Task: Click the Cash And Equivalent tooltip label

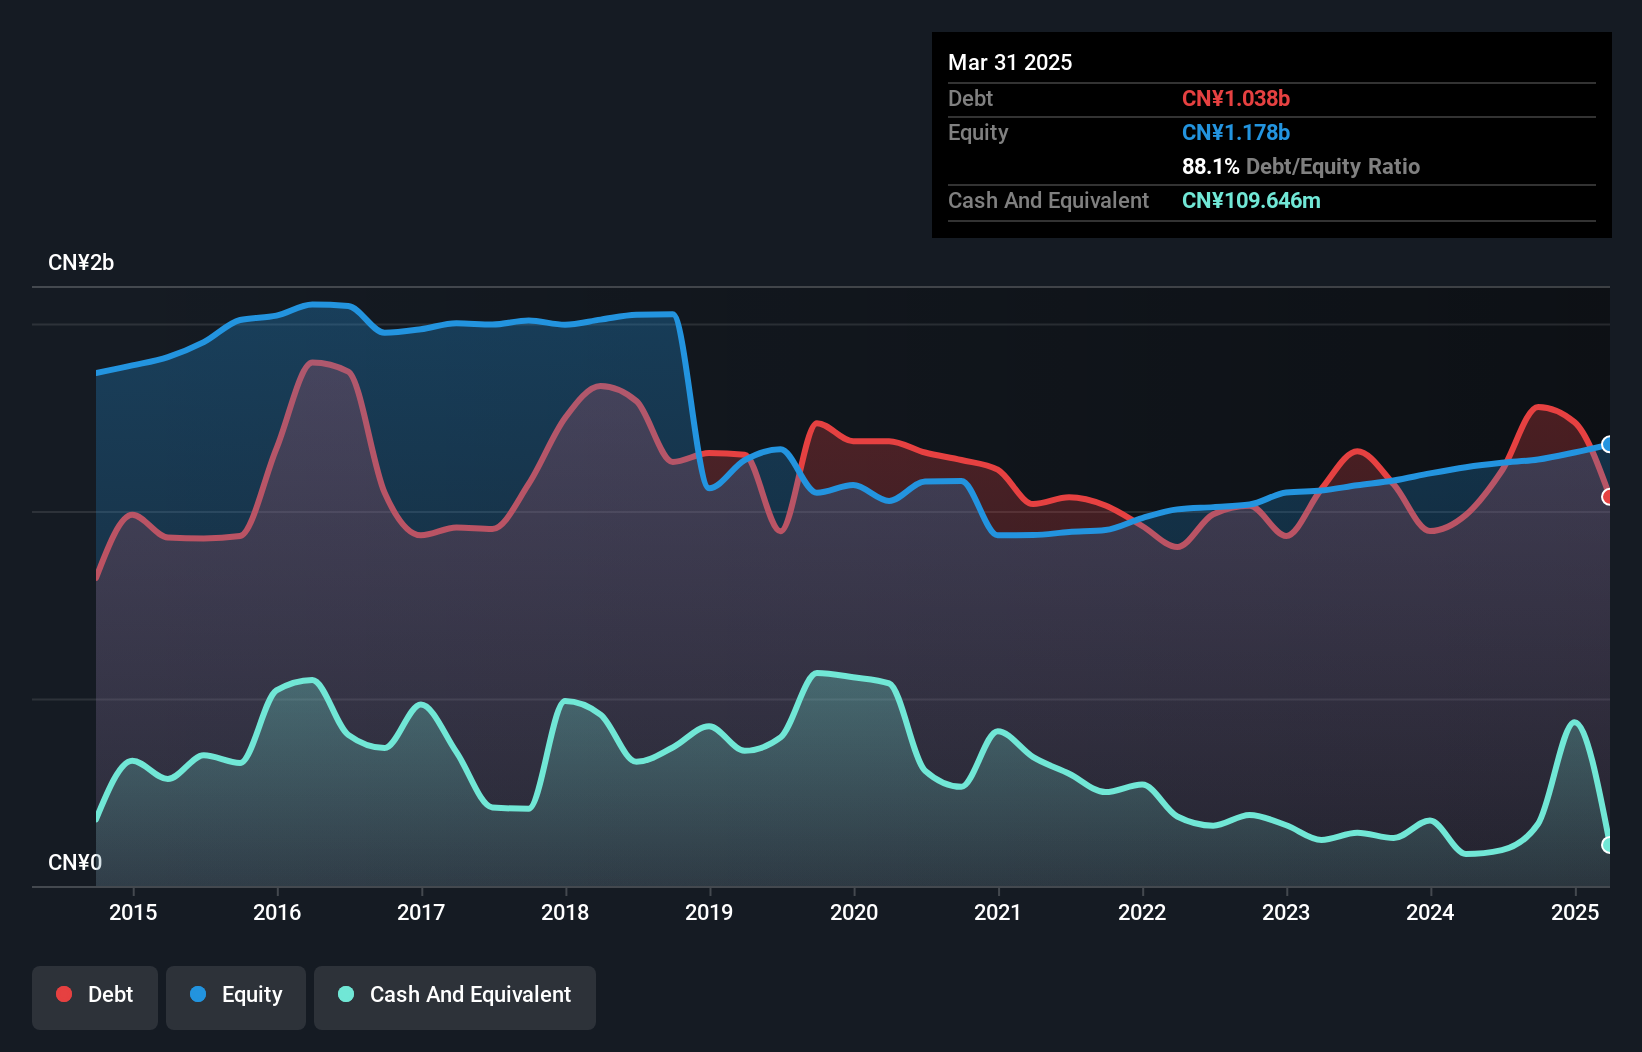Action: click(1048, 200)
